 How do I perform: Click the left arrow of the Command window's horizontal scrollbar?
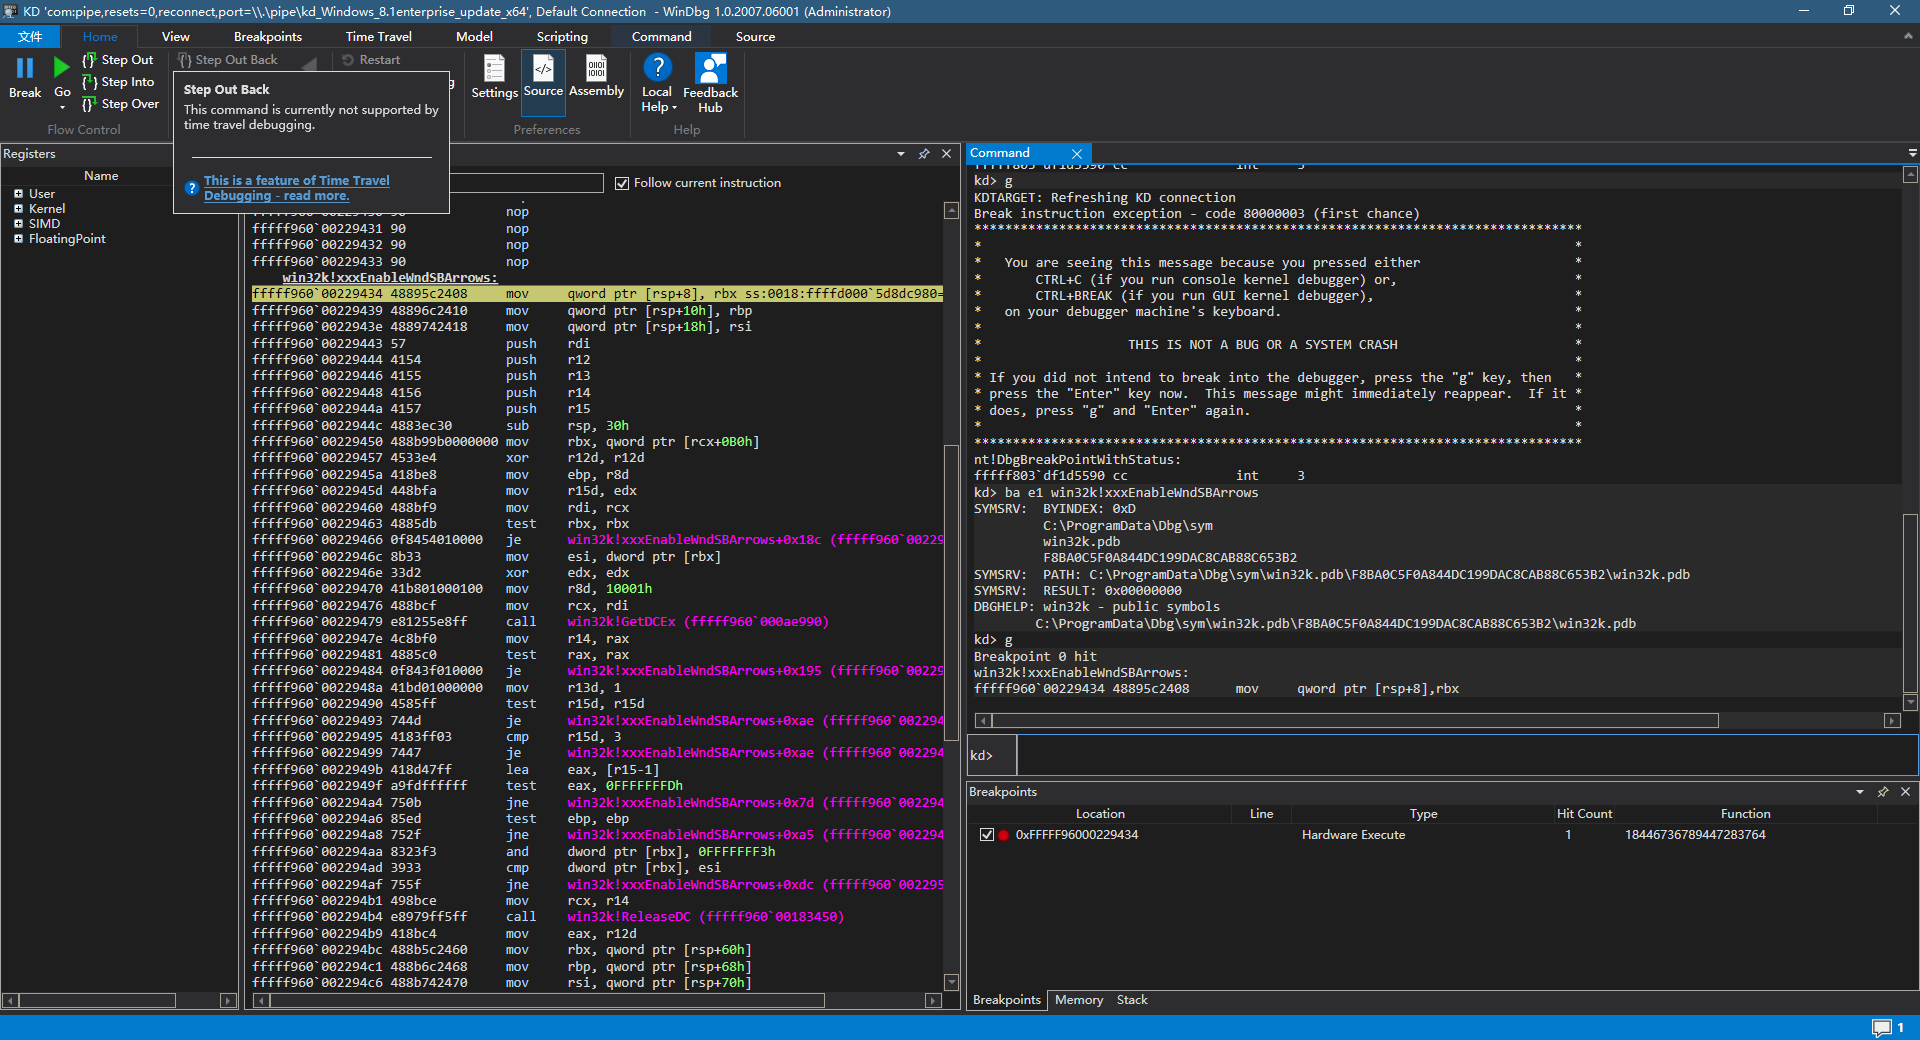pos(983,721)
